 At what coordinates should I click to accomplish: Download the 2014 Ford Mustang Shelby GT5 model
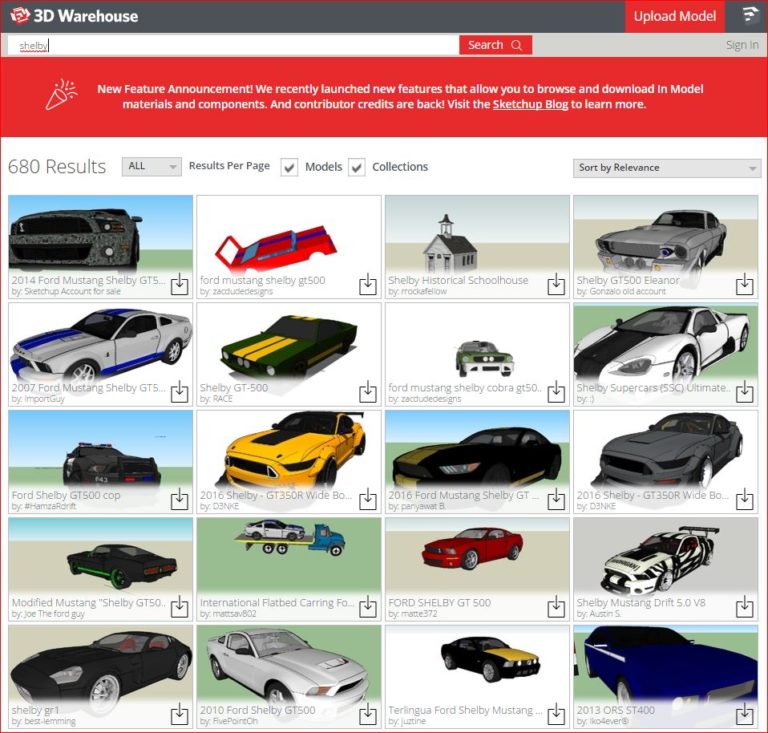tap(180, 284)
